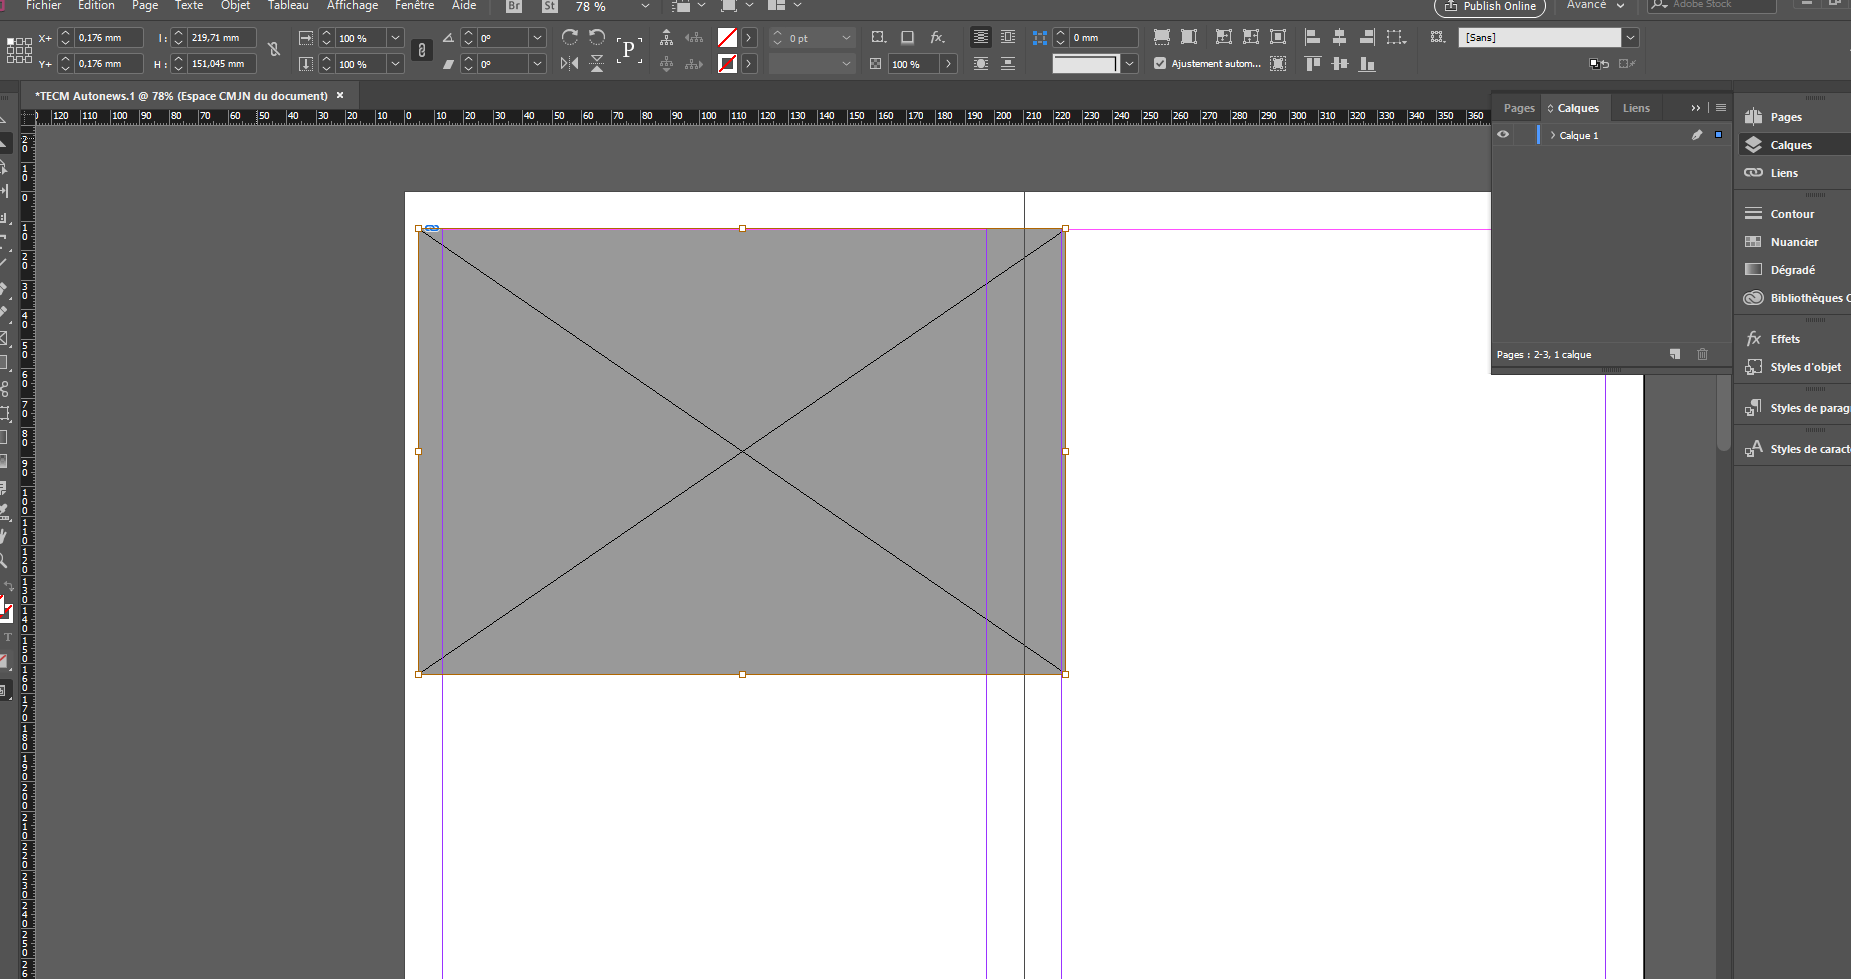This screenshot has height=979, width=1851.
Task: Open the Dégradé gradient panel
Action: (x=1792, y=270)
